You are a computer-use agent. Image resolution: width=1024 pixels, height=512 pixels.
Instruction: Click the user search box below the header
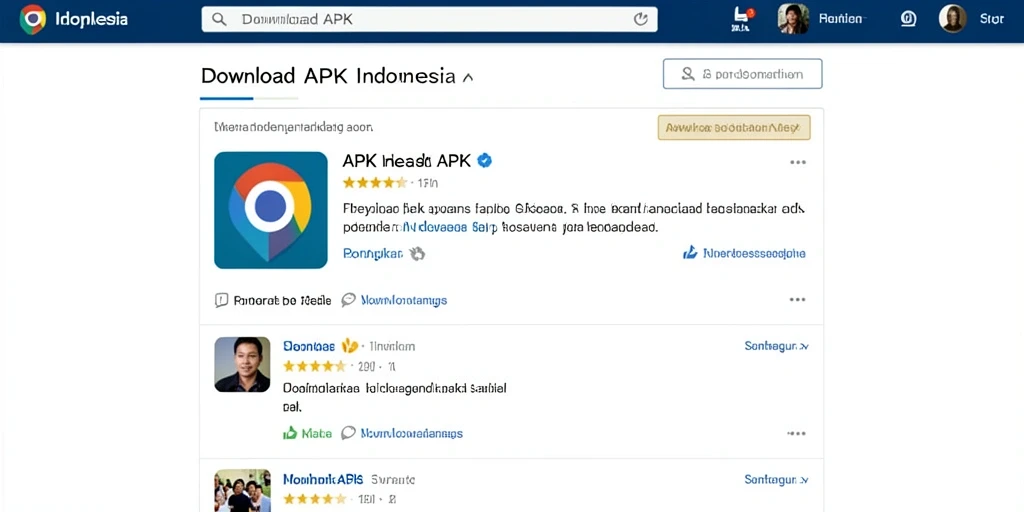(x=743, y=74)
